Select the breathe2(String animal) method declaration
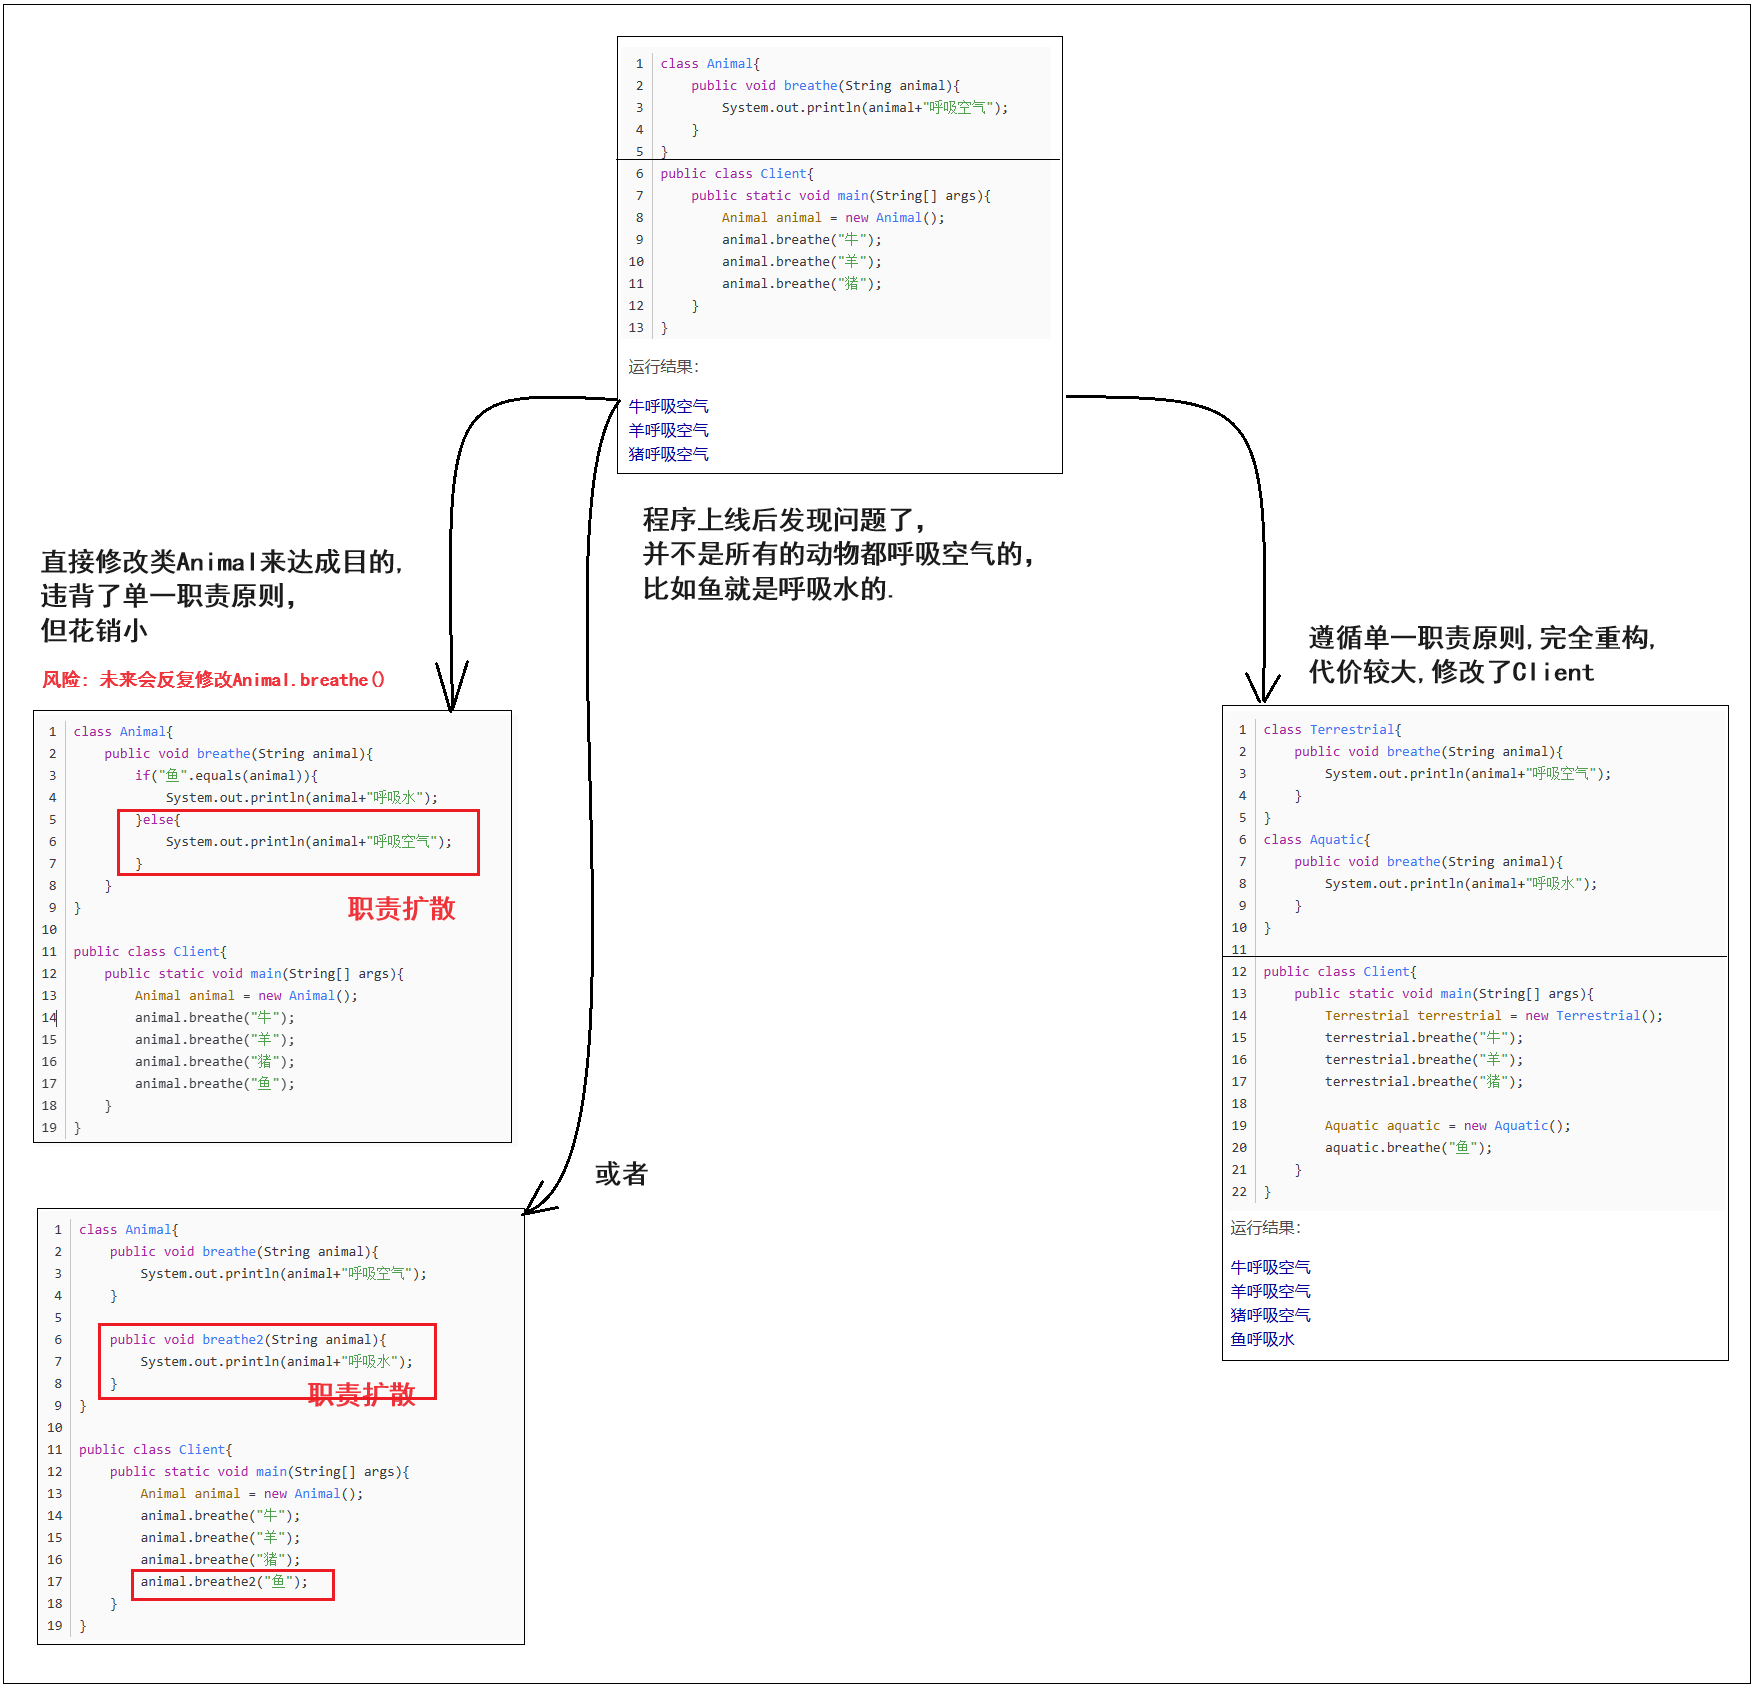The width and height of the screenshot is (1761, 1693). coord(248,1340)
